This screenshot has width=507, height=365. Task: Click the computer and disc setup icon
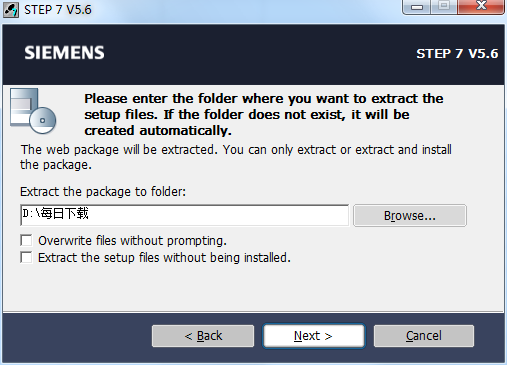[33, 111]
